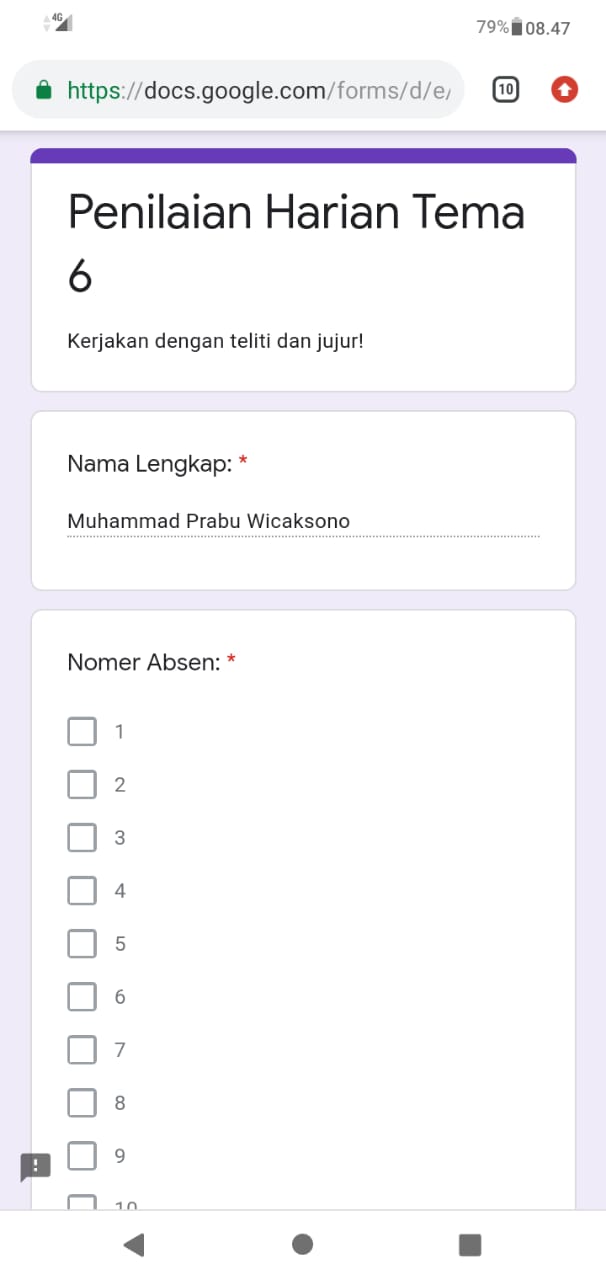Viewport: 606px width, 1280px height.
Task: Tap the red update arrow icon
Action: point(565,90)
